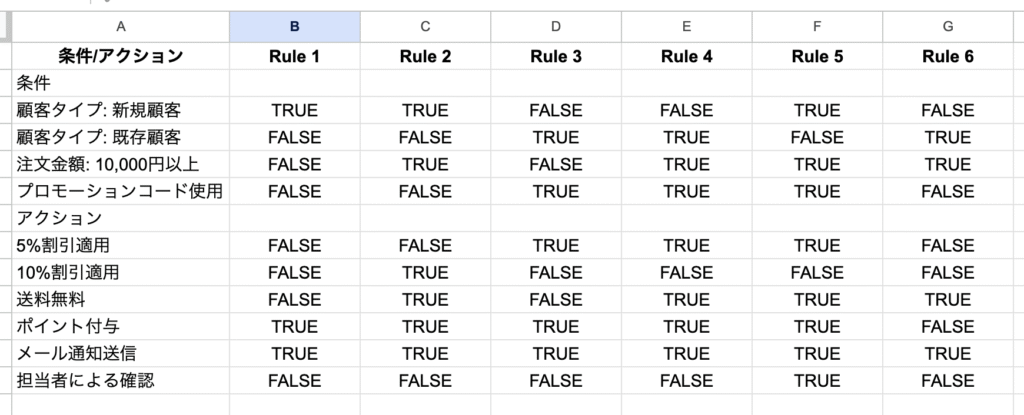Image resolution: width=1024 pixels, height=415 pixels.
Task: Click the Rule 1 header cell
Action: coord(294,56)
